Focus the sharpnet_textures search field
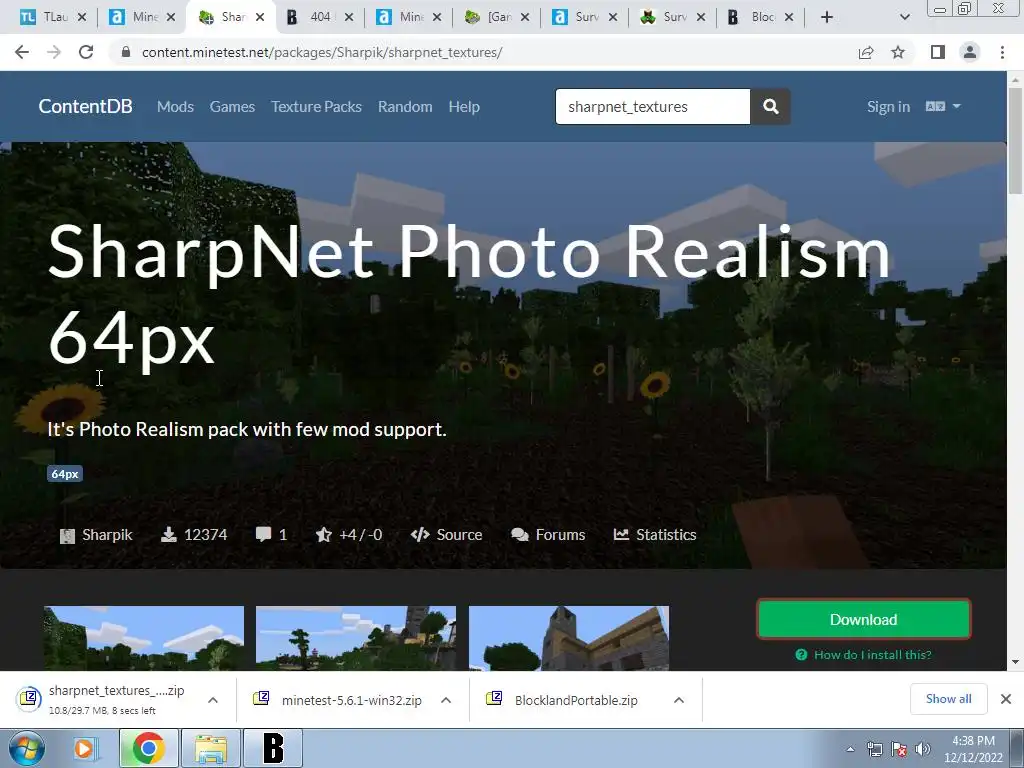 tap(652, 106)
